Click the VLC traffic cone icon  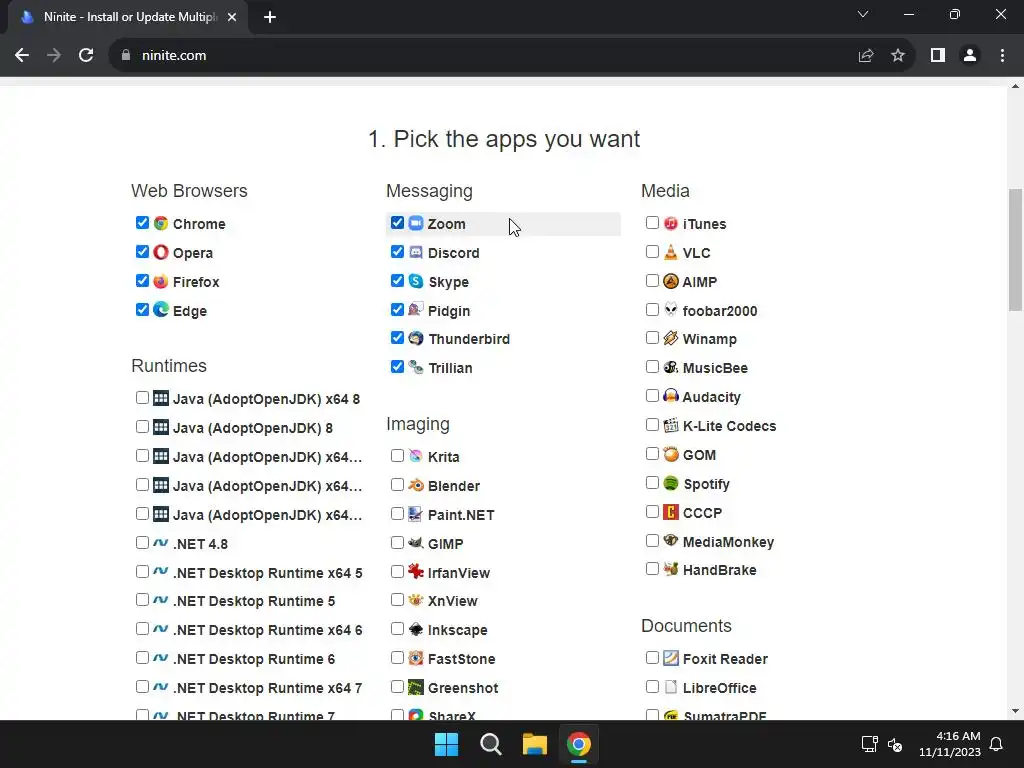coord(671,252)
